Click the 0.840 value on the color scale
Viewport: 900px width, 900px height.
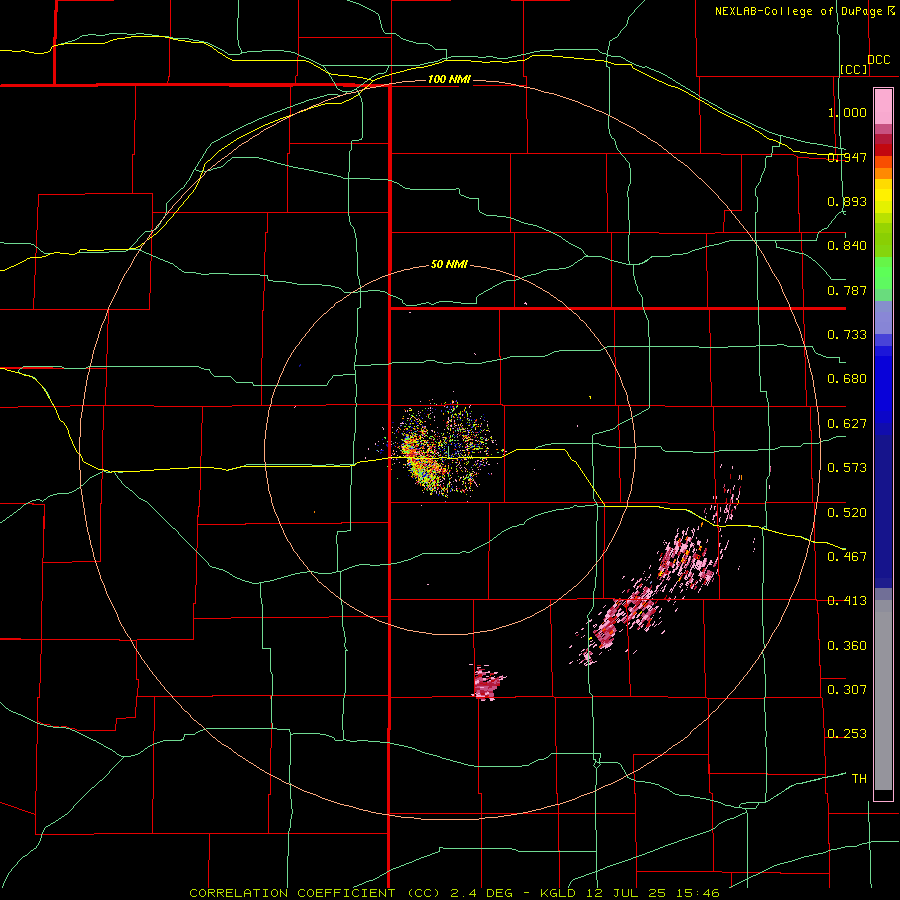point(847,246)
